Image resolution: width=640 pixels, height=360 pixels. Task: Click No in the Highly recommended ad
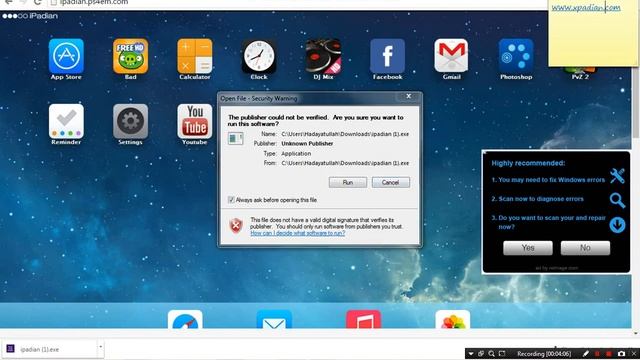pyautogui.click(x=585, y=248)
